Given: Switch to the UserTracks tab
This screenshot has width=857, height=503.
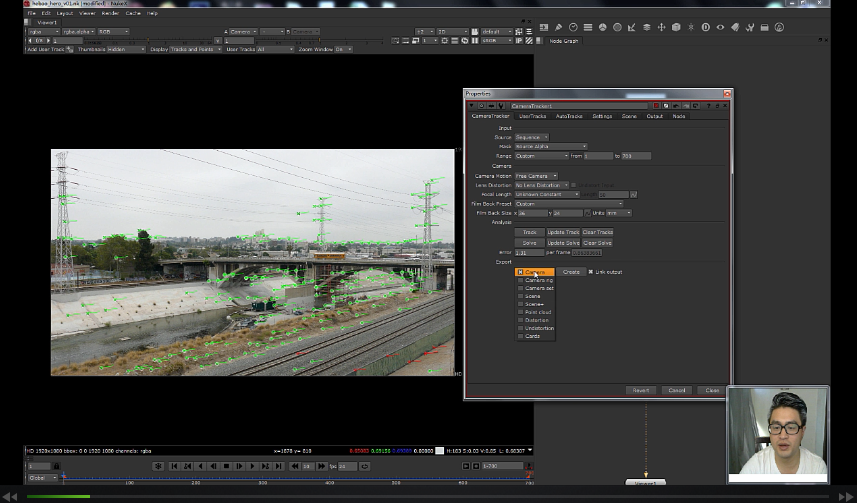Looking at the screenshot, I should coord(532,116).
